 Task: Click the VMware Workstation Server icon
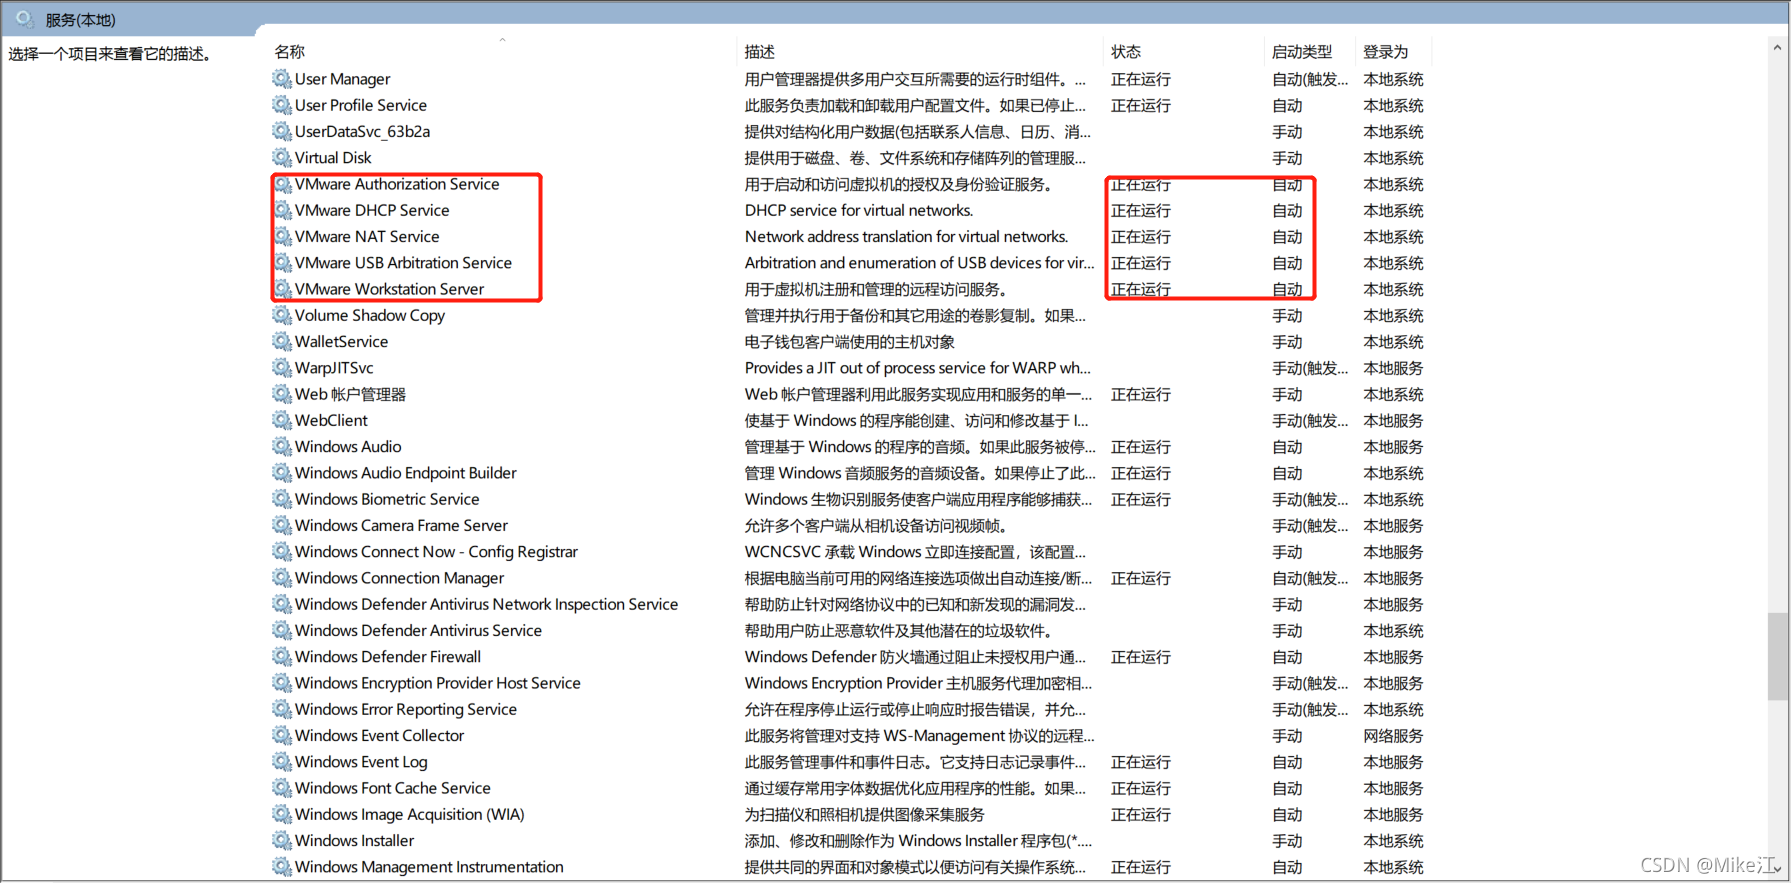281,289
